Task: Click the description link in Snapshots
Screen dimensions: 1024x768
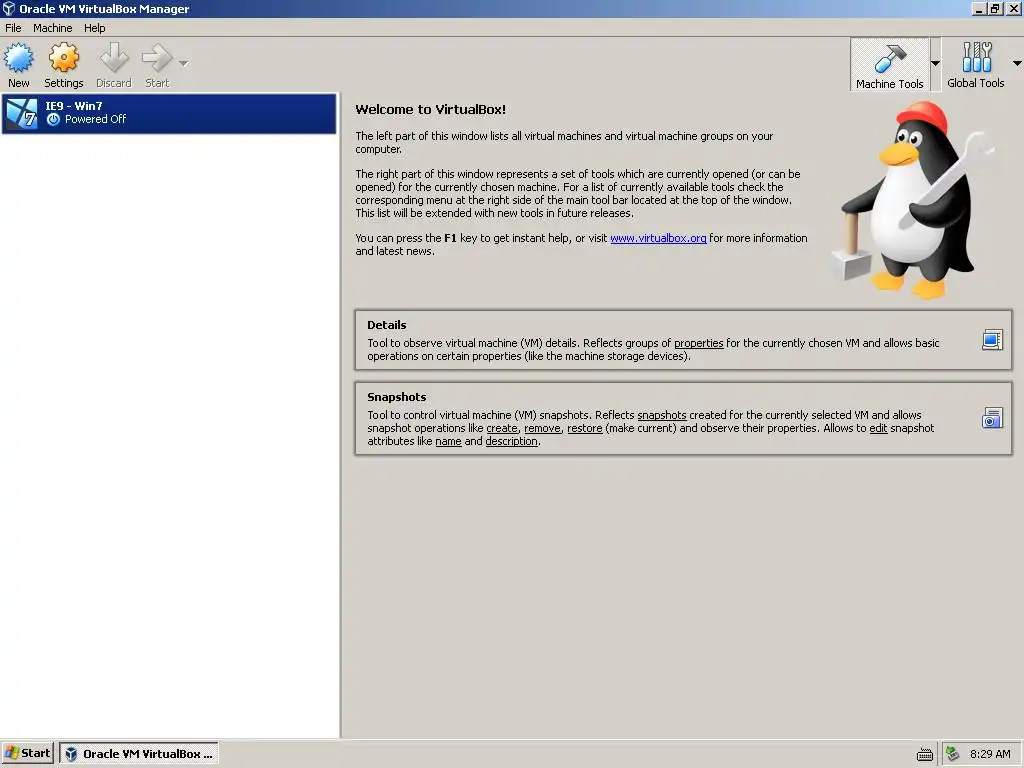Action: 511,441
